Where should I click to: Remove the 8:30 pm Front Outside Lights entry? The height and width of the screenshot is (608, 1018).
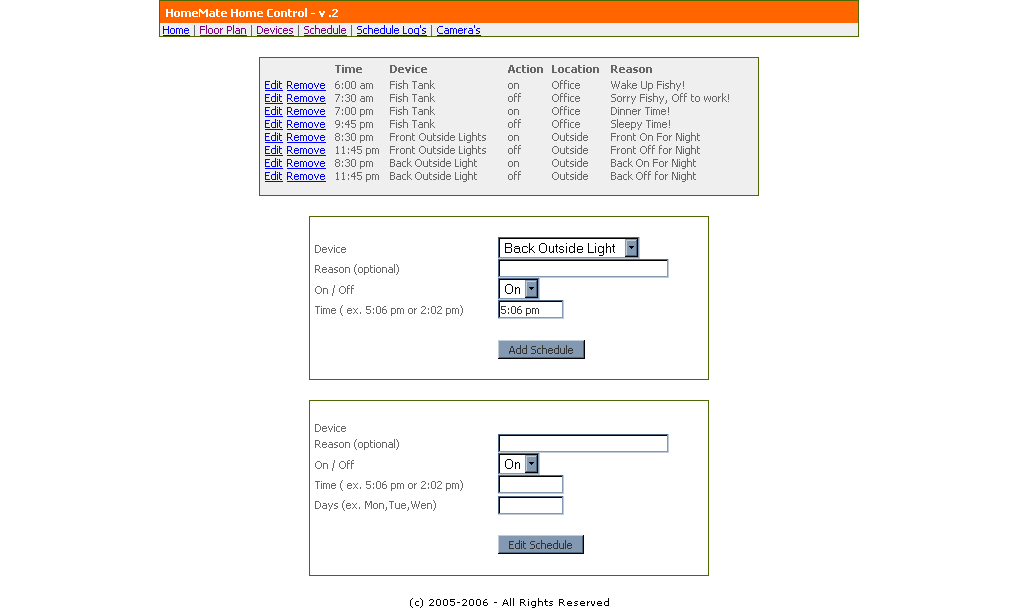click(306, 137)
